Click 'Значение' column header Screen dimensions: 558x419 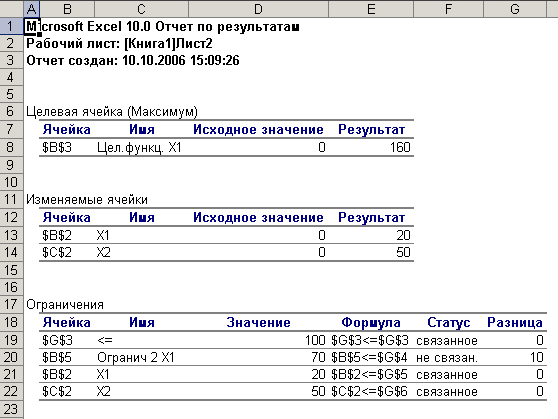tap(258, 323)
